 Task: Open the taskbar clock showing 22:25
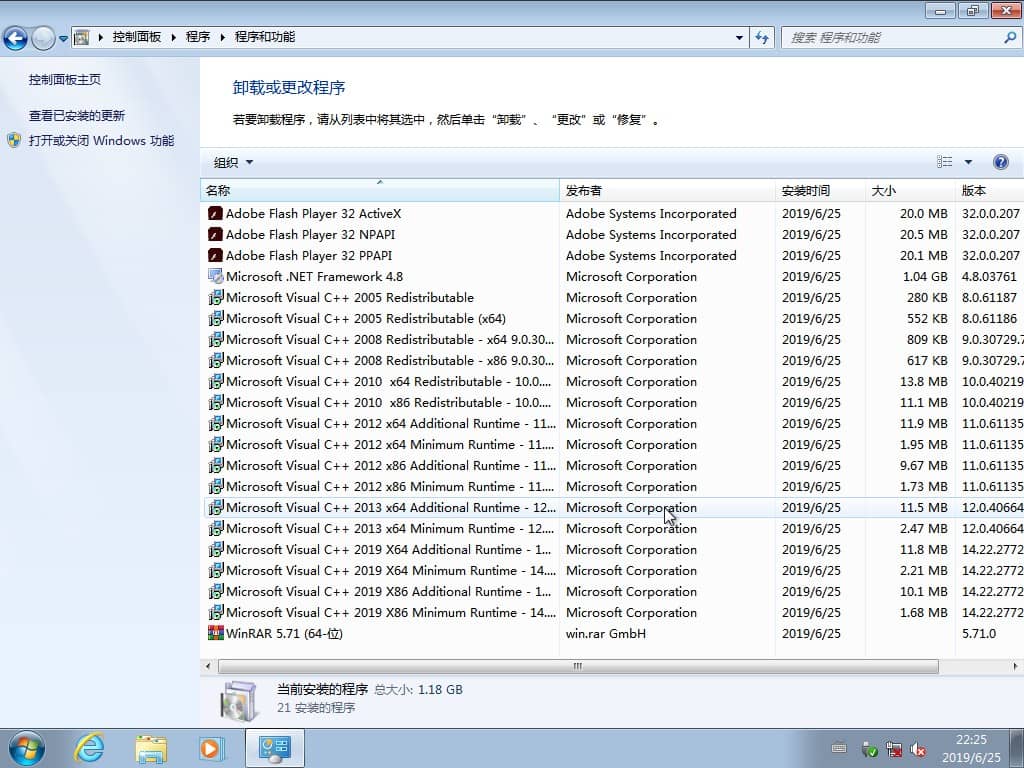click(971, 748)
